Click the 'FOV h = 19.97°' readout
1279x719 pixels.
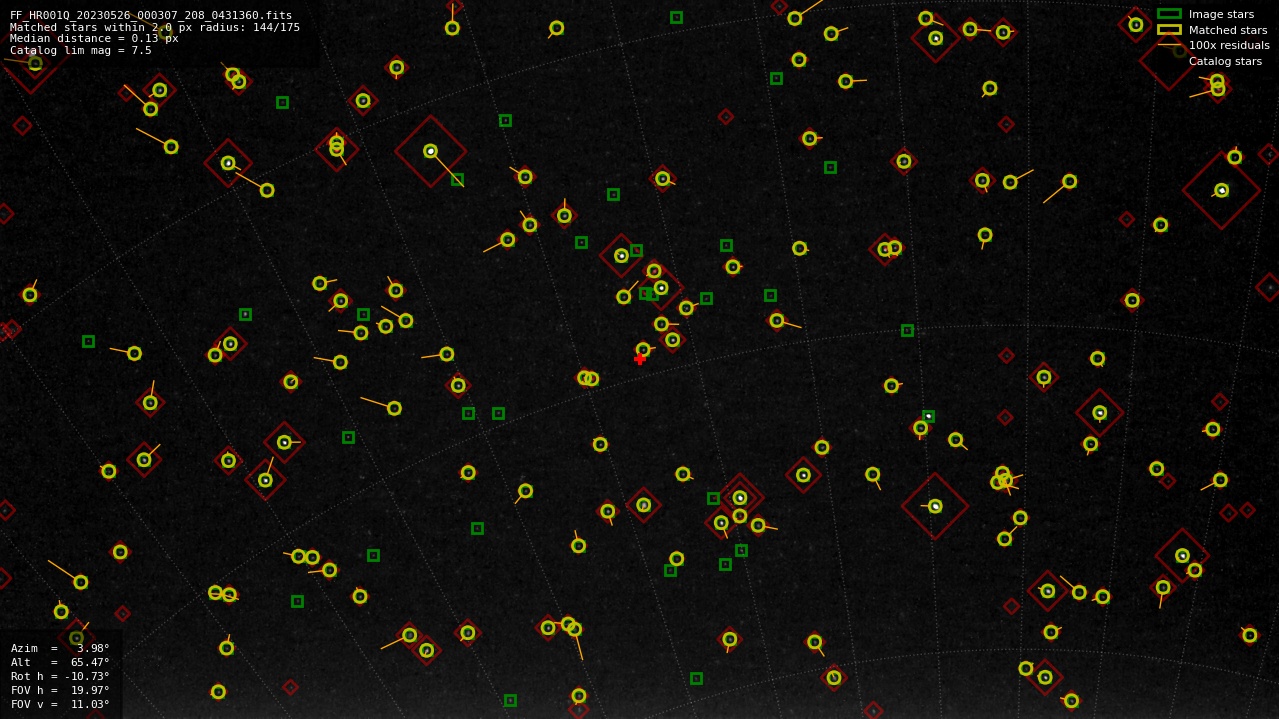[x=60, y=690]
